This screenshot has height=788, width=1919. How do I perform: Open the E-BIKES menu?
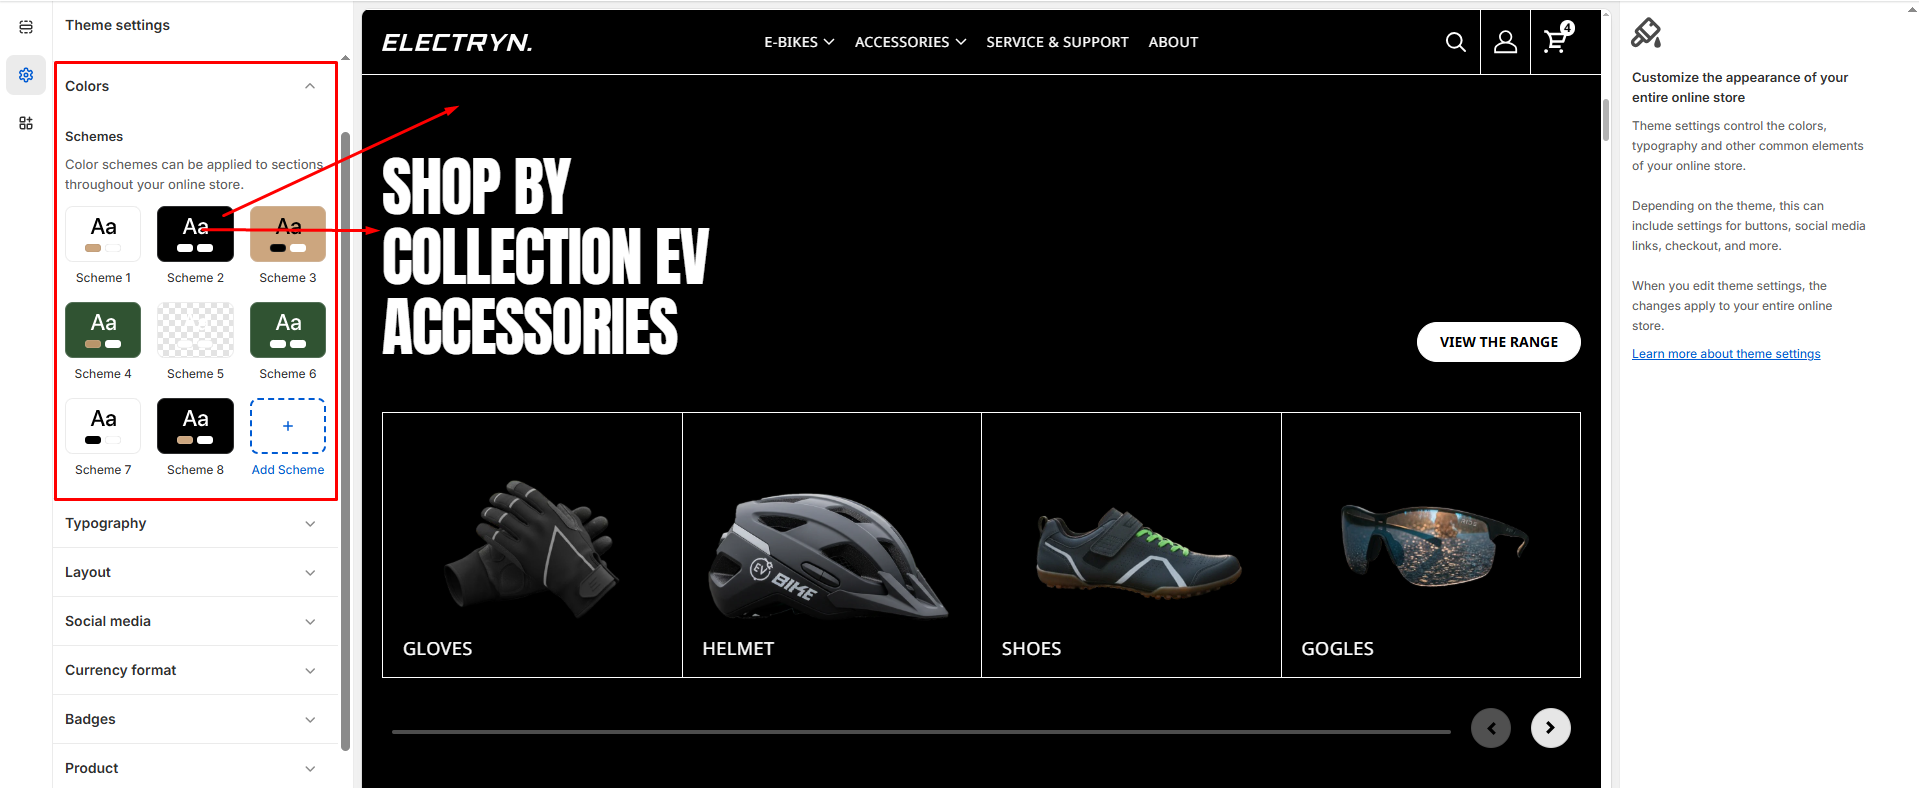pyautogui.click(x=799, y=42)
